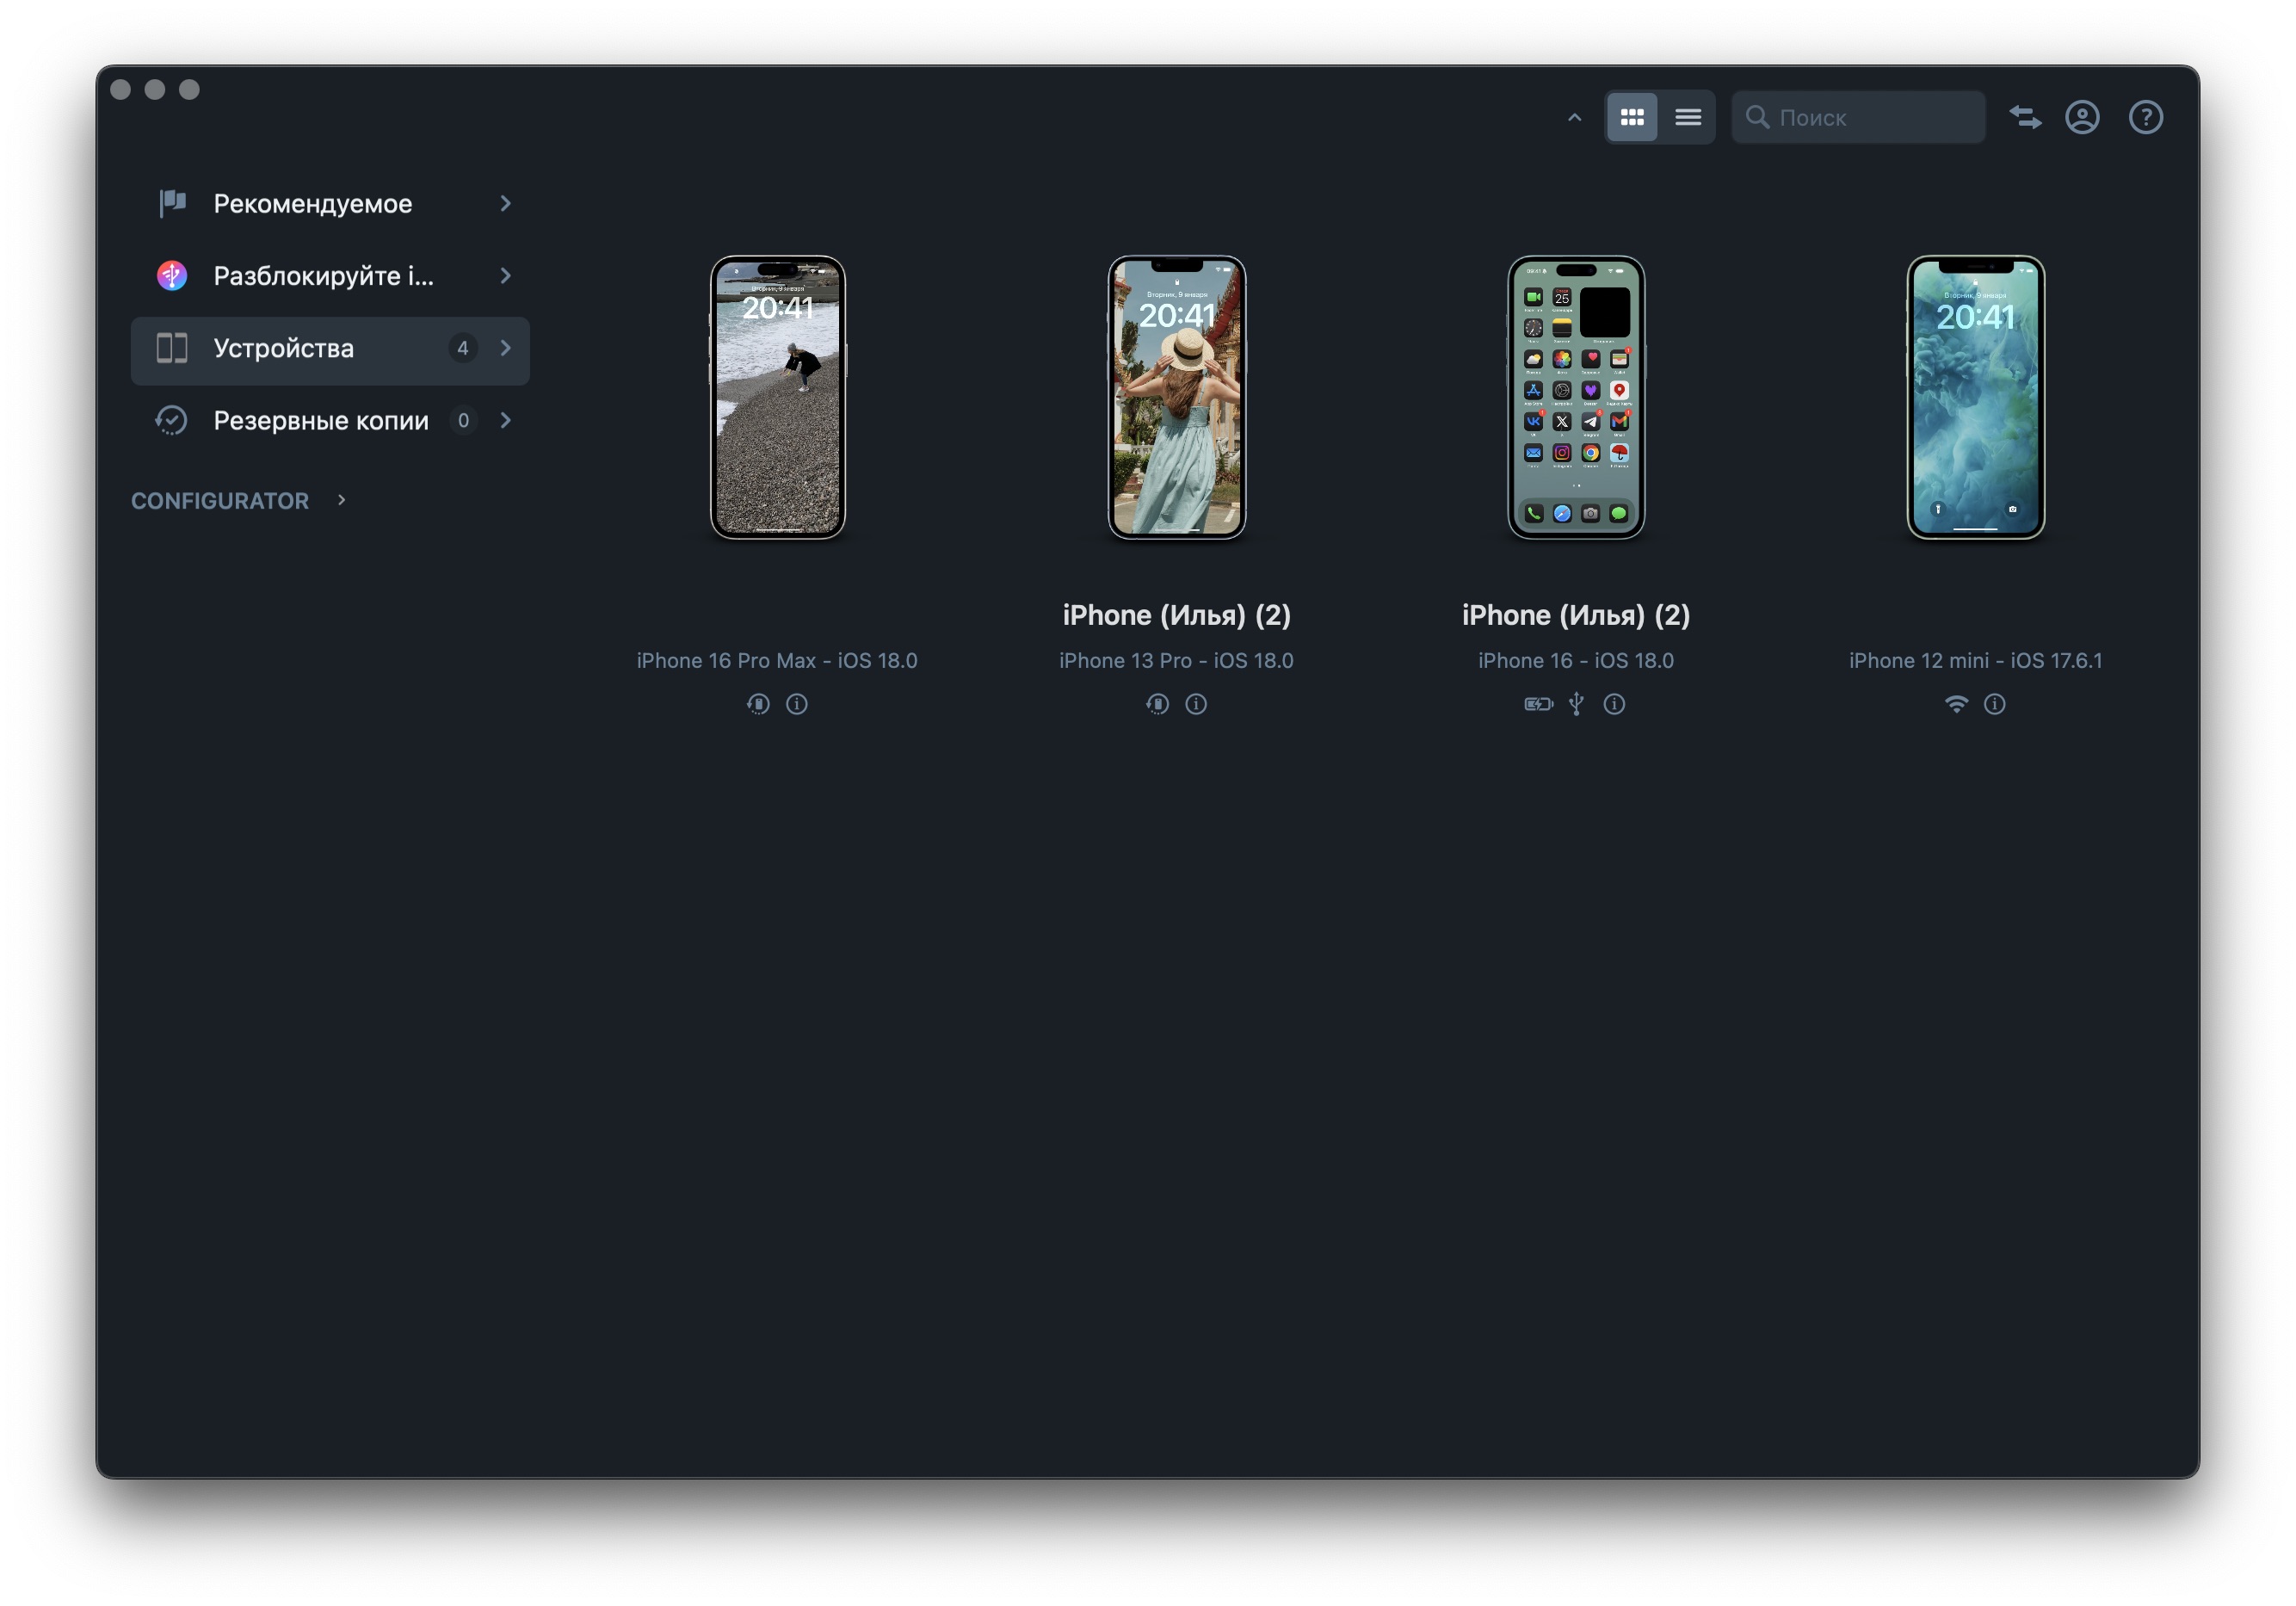2296x1606 pixels.
Task: Open the transfers arrows icon in toolbar
Action: point(2025,117)
